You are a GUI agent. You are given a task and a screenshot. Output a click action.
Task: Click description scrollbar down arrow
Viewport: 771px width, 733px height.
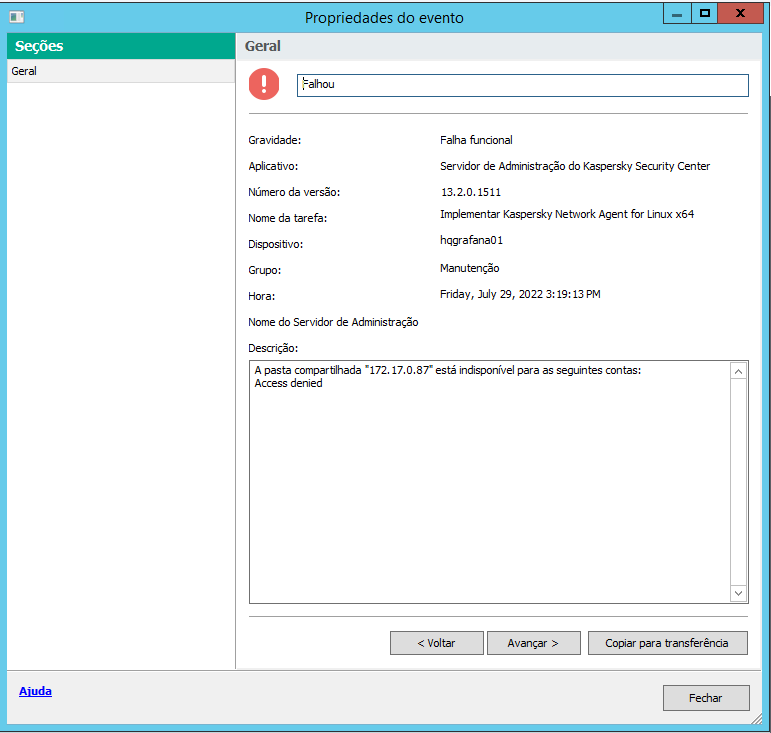(738, 593)
